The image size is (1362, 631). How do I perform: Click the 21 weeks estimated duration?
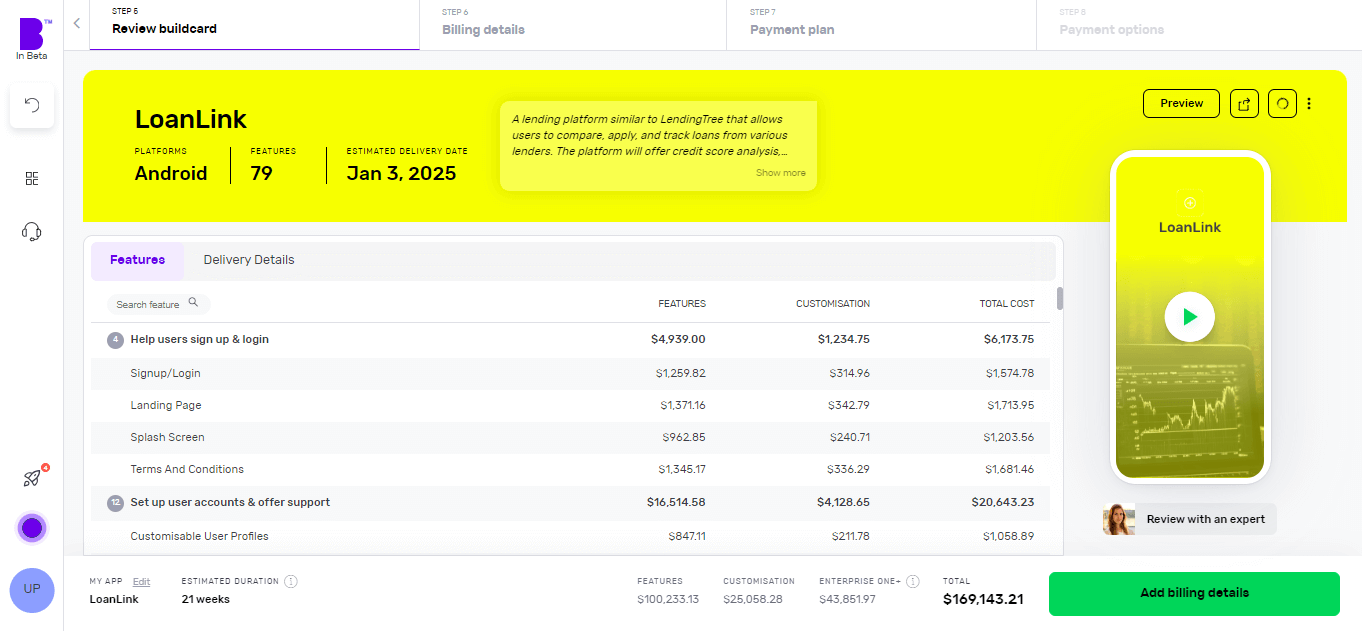point(205,600)
